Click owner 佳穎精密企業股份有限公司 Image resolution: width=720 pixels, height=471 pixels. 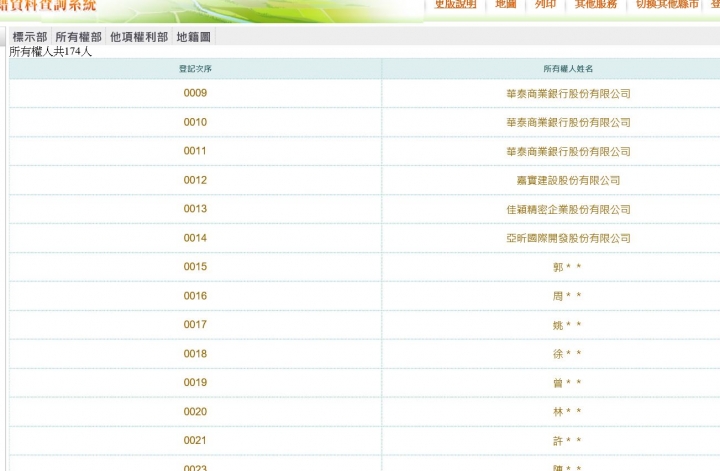coord(568,209)
